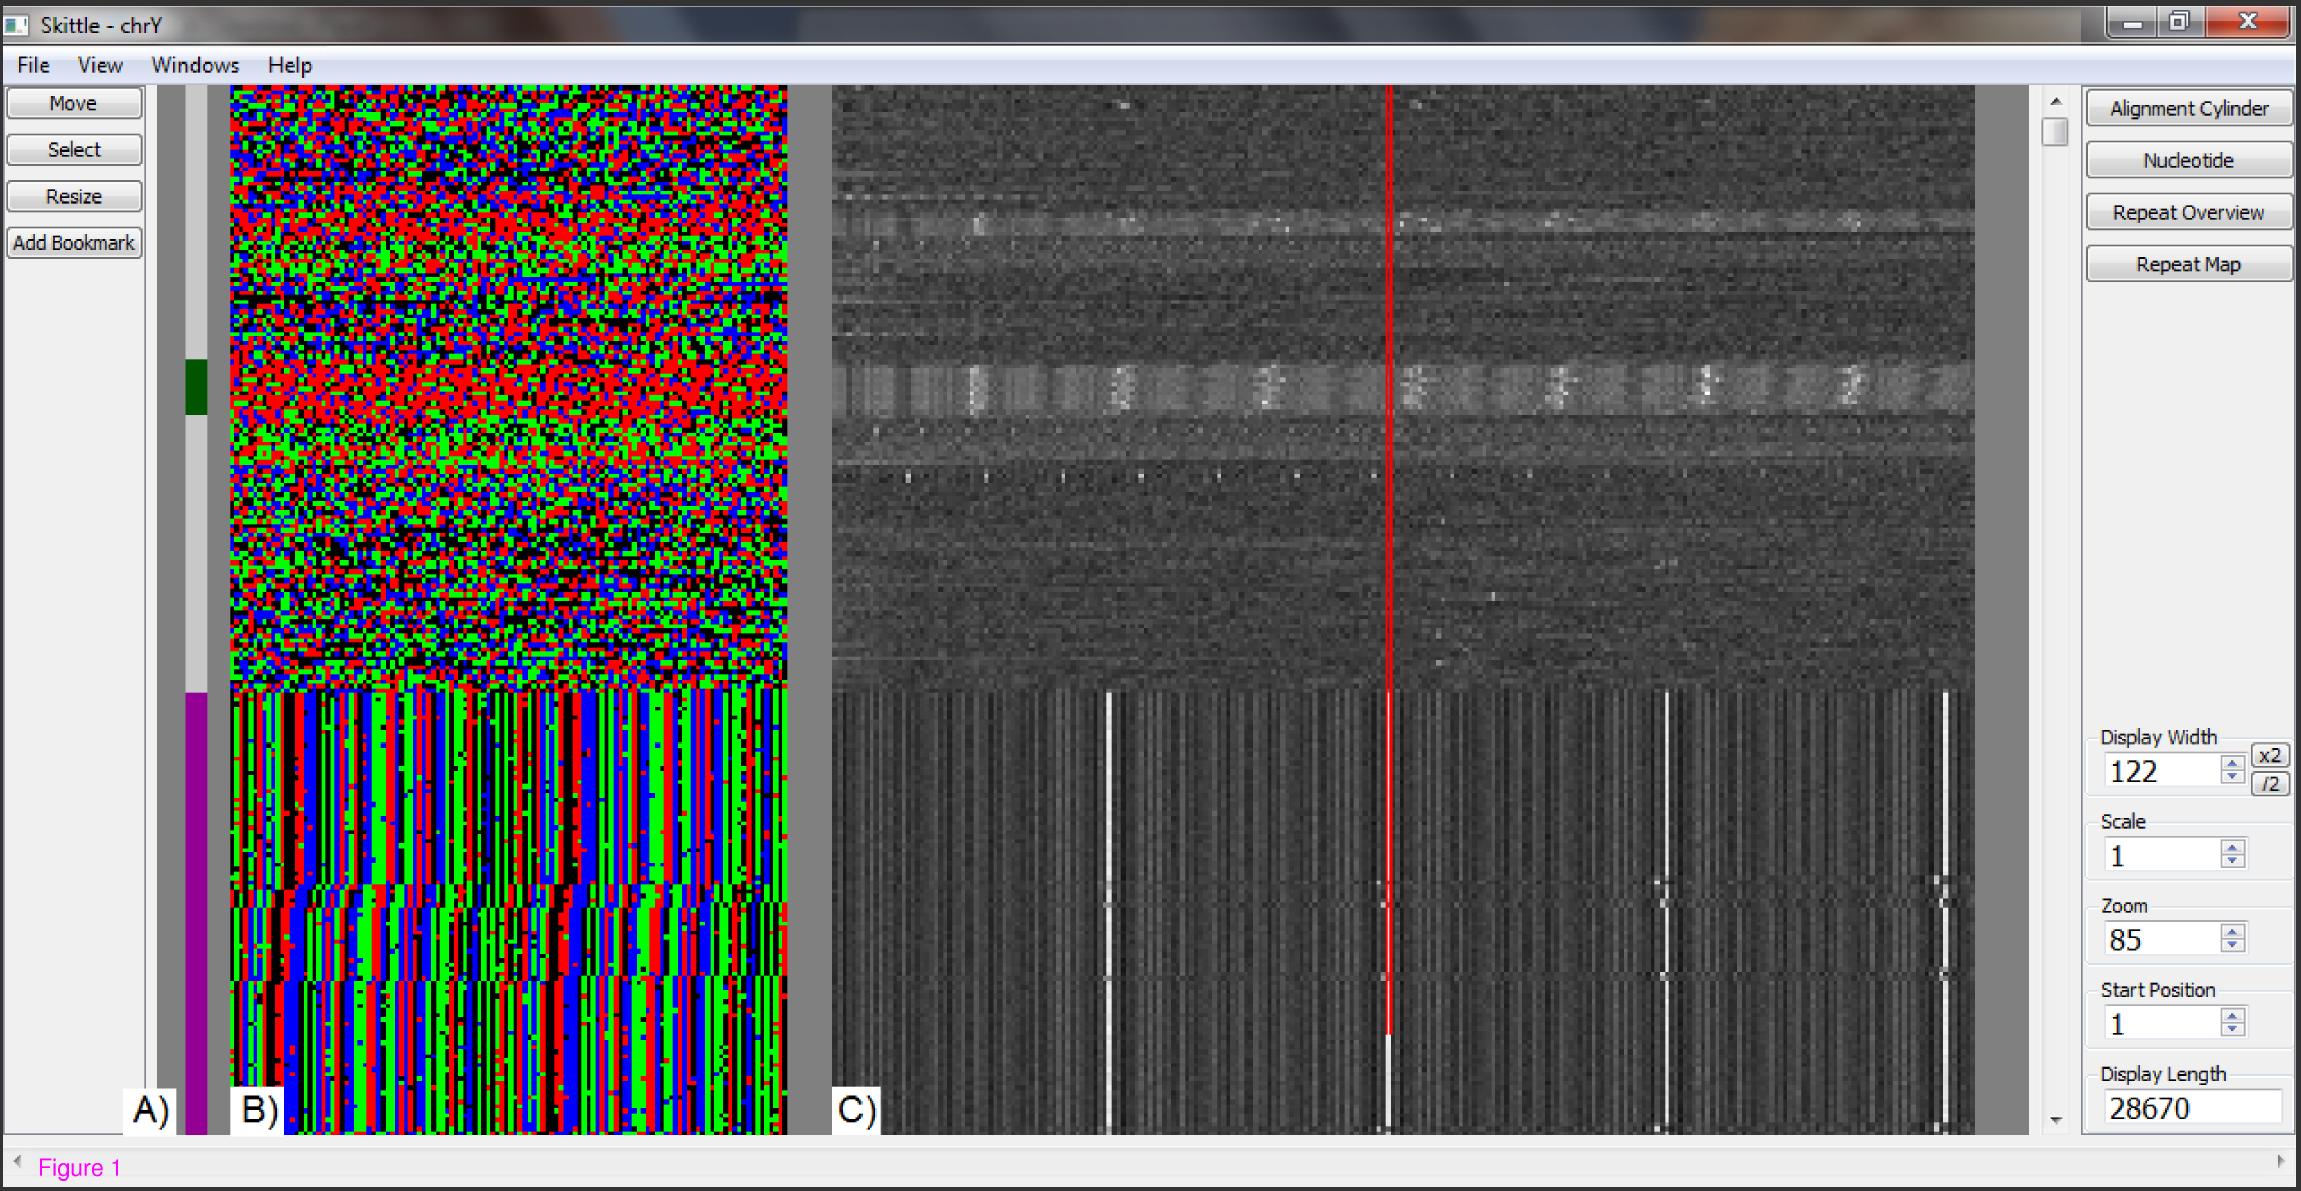
Task: Open the Help menu
Action: 290,65
